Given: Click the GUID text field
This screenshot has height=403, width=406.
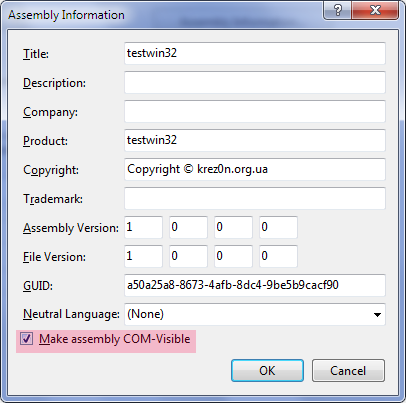Looking at the screenshot, I should point(255,285).
